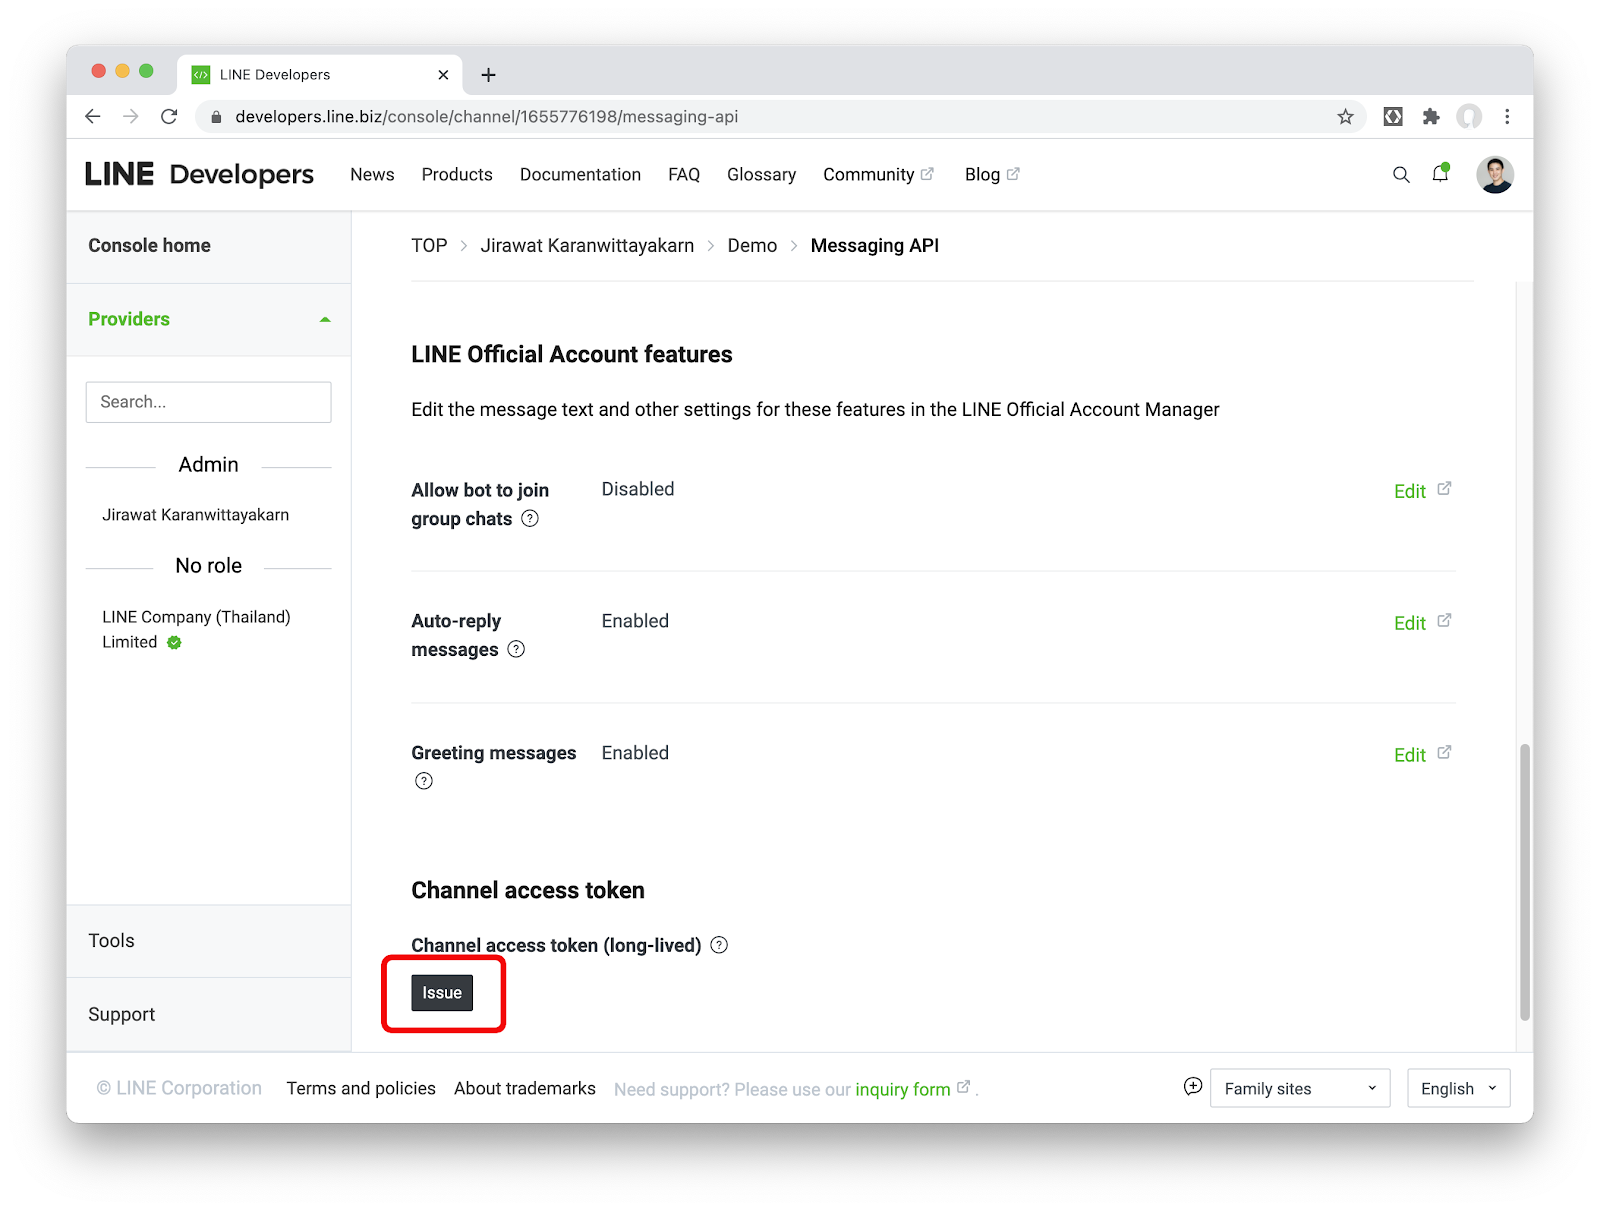Open user account profile photo

[1495, 175]
